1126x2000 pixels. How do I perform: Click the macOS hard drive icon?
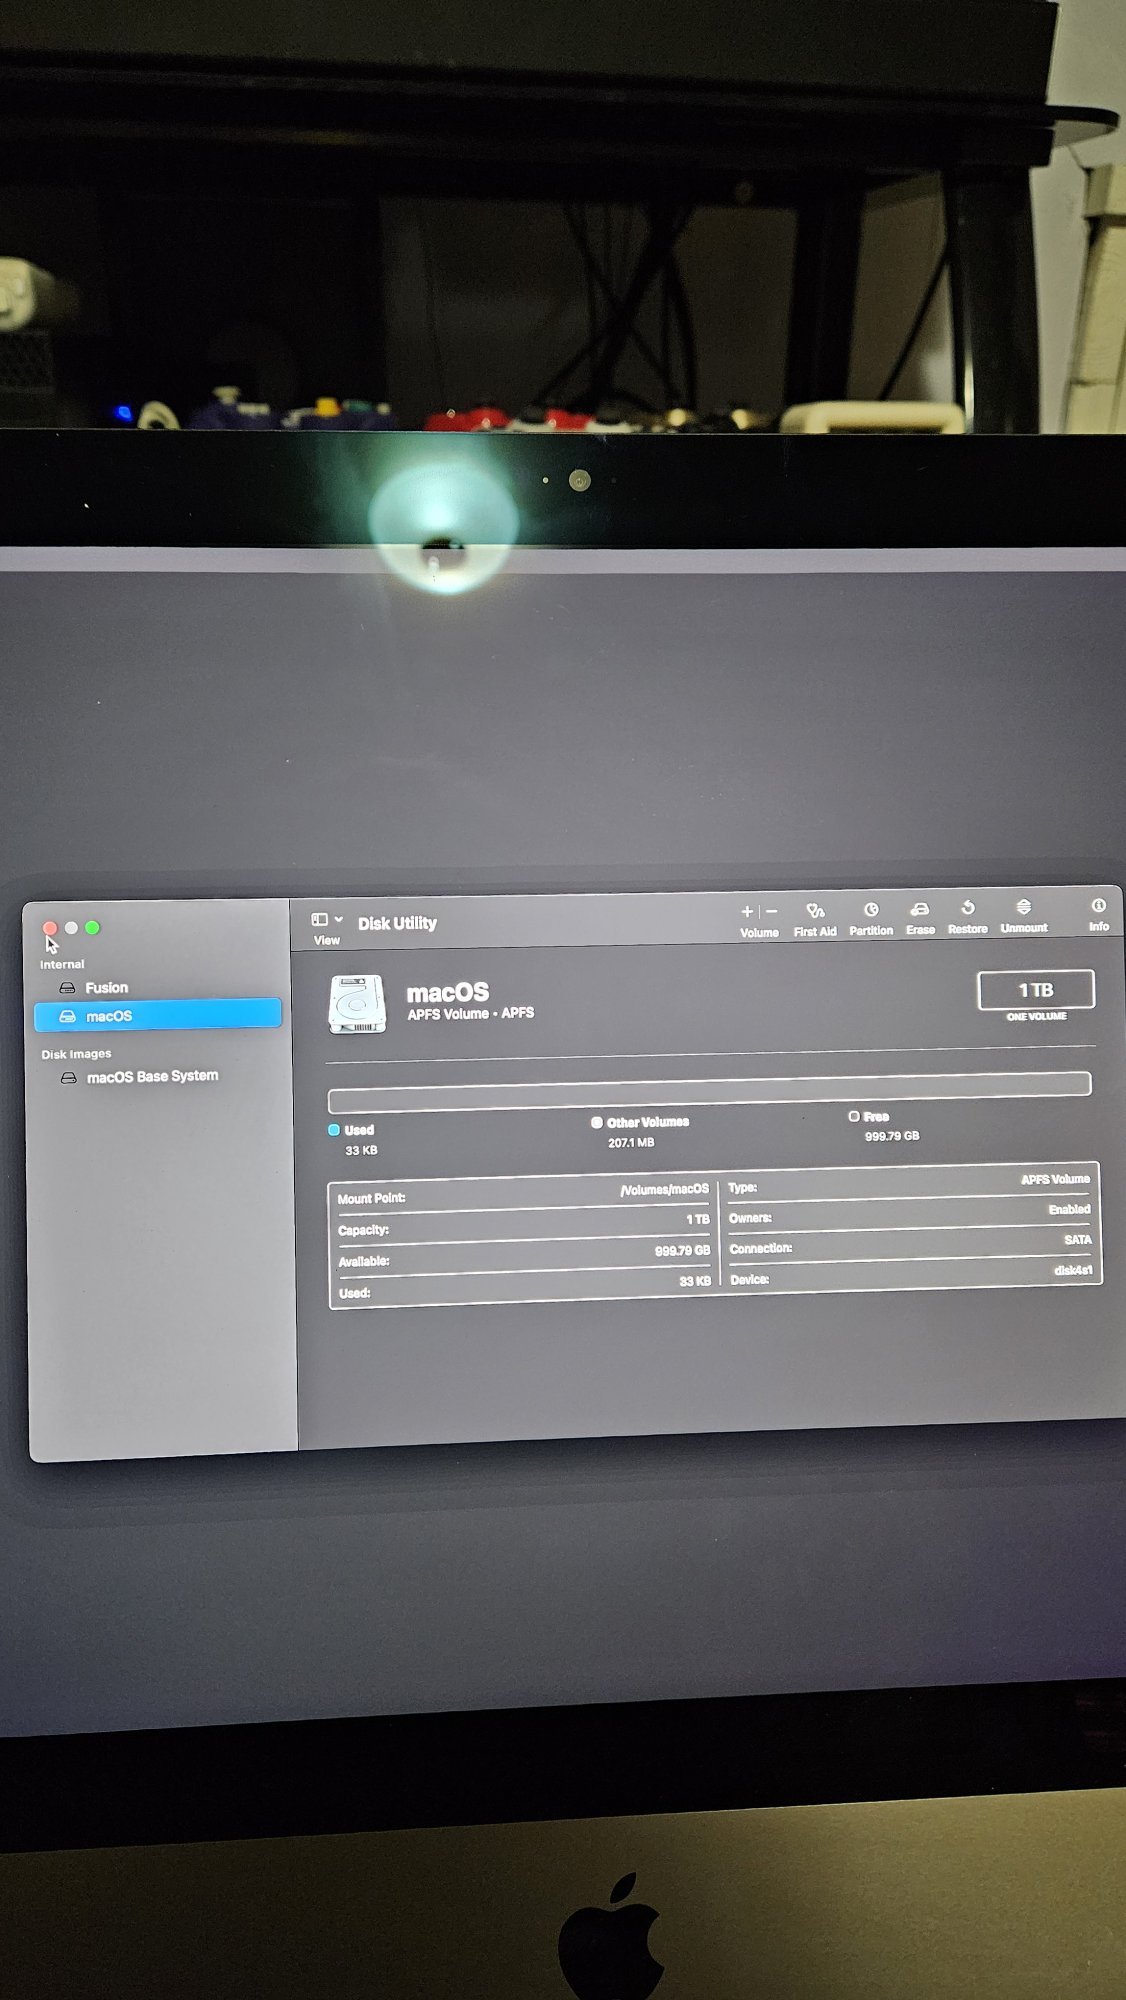[x=357, y=1003]
